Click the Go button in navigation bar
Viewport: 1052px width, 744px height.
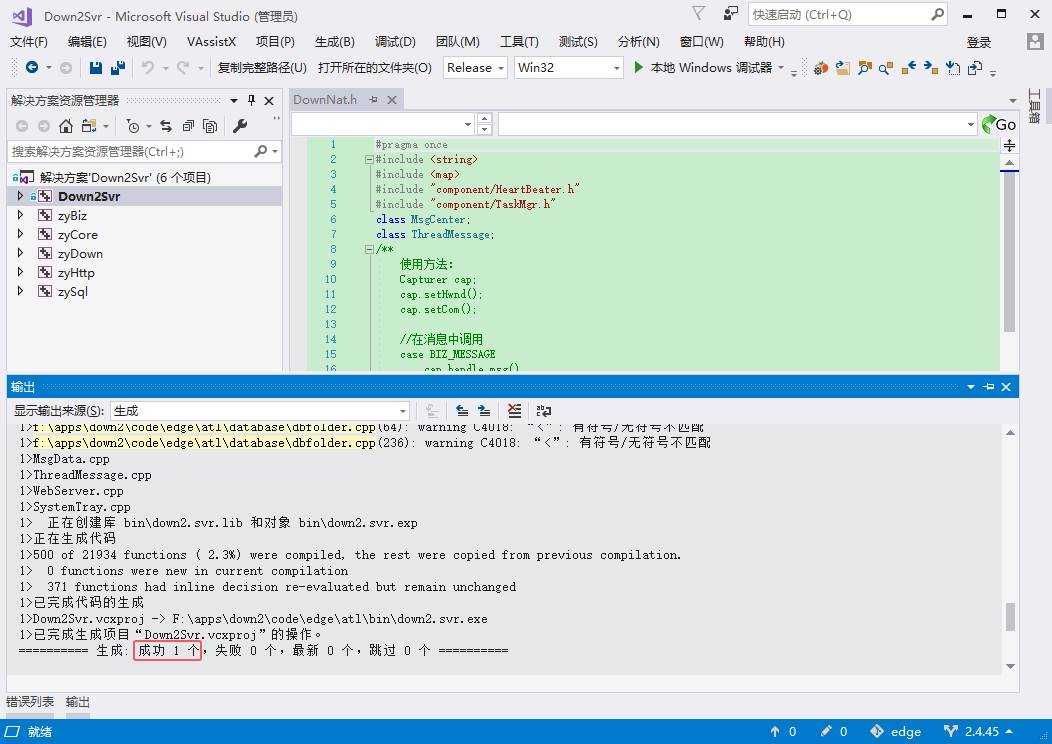tap(998, 124)
